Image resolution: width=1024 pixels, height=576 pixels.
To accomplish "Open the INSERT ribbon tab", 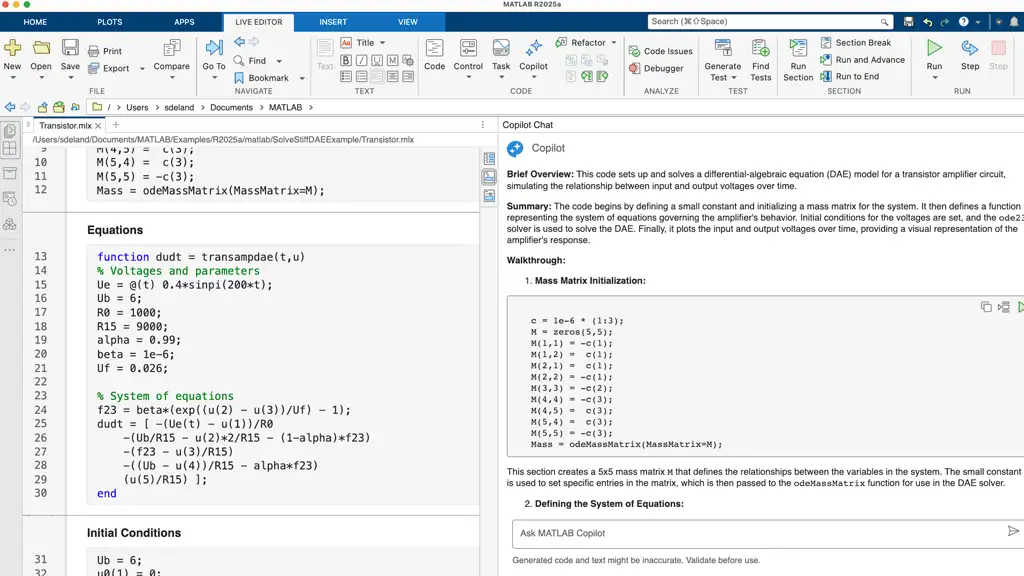I will [333, 22].
